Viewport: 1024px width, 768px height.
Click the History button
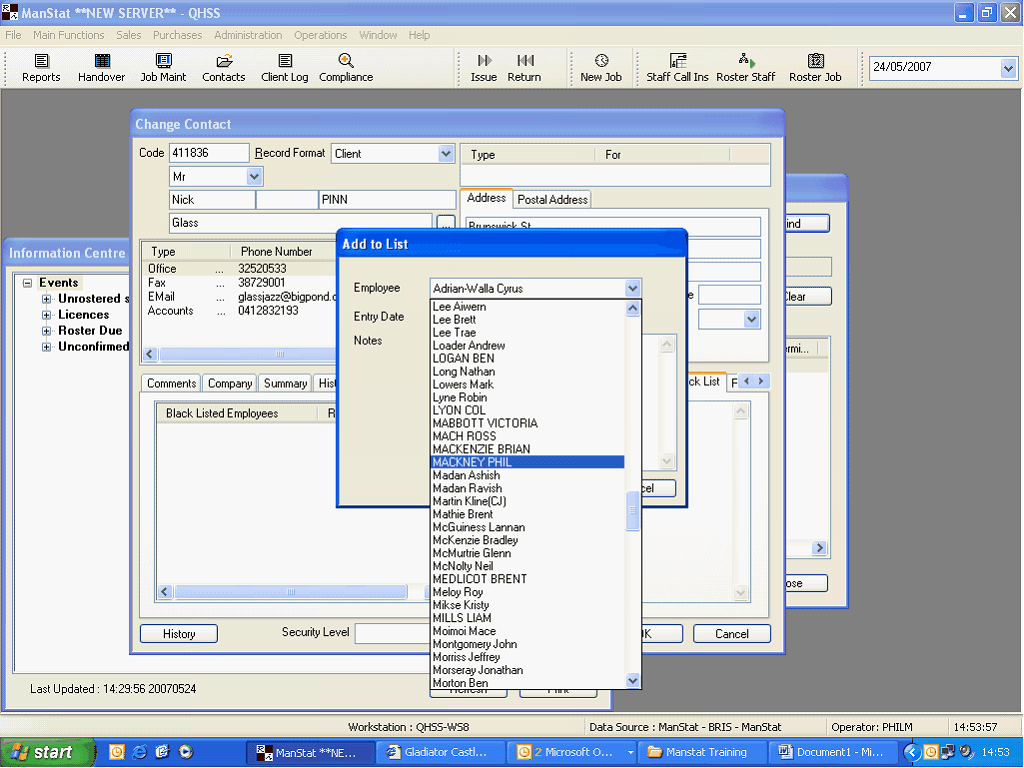pos(179,633)
